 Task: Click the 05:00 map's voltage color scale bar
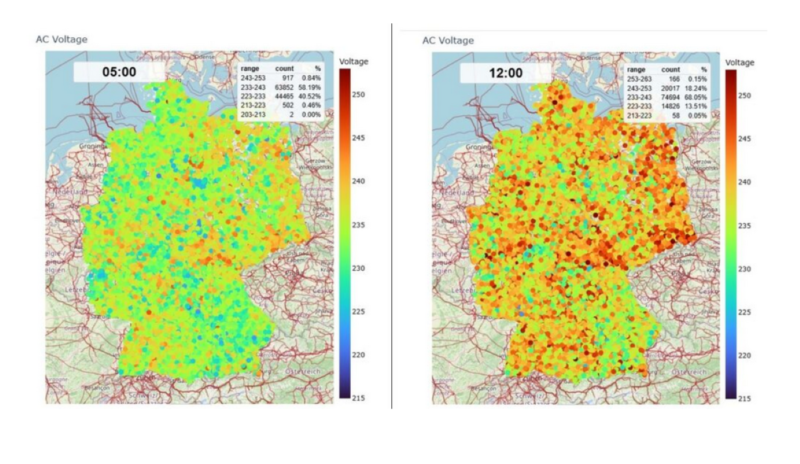coord(345,233)
